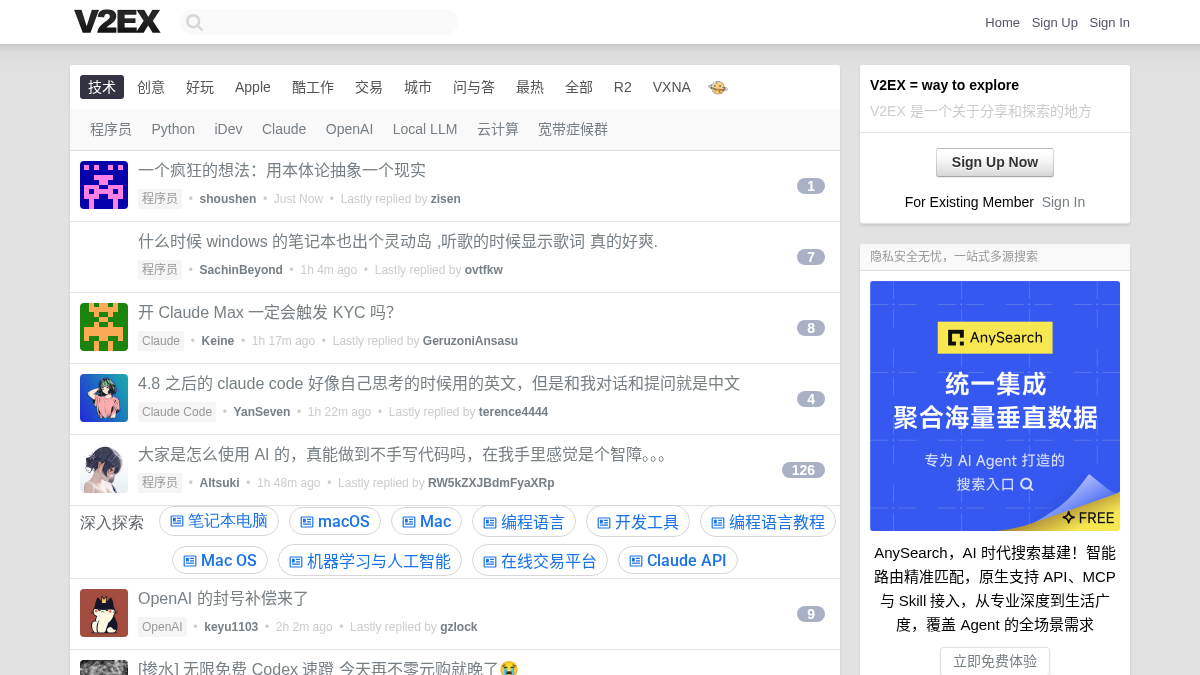Click the reply count badge 9
The width and height of the screenshot is (1200, 675).
click(x=811, y=614)
